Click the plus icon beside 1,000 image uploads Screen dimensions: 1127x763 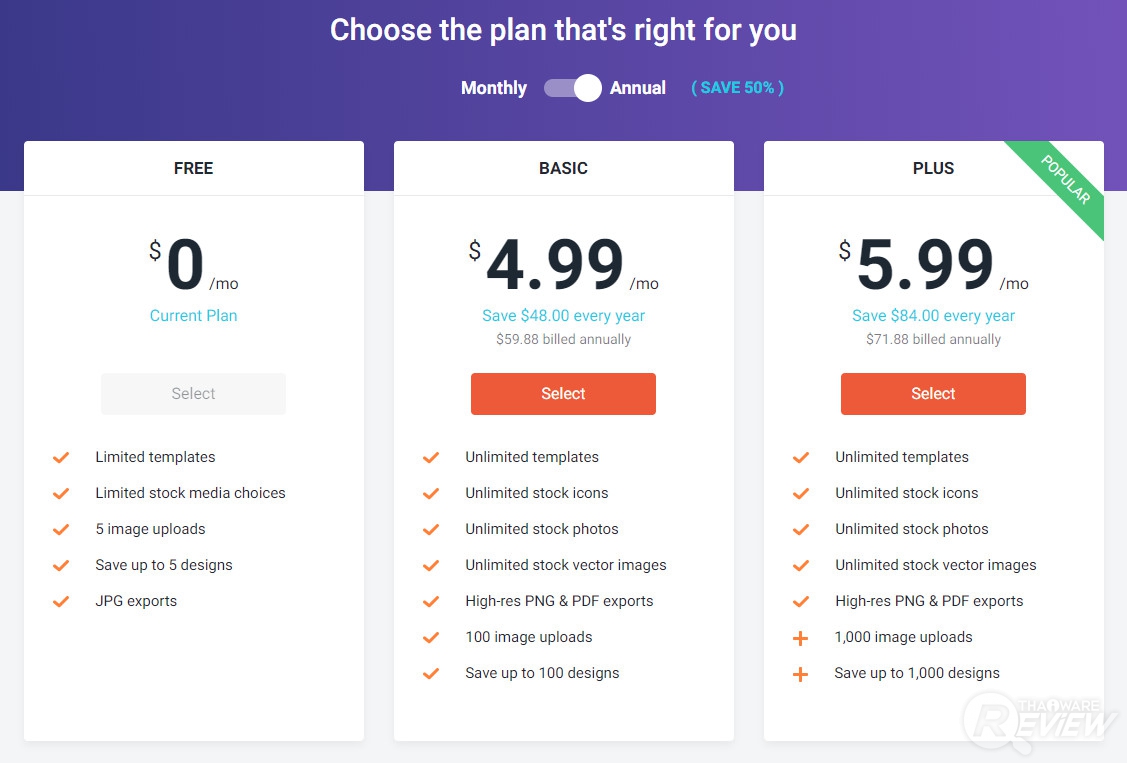coord(800,638)
